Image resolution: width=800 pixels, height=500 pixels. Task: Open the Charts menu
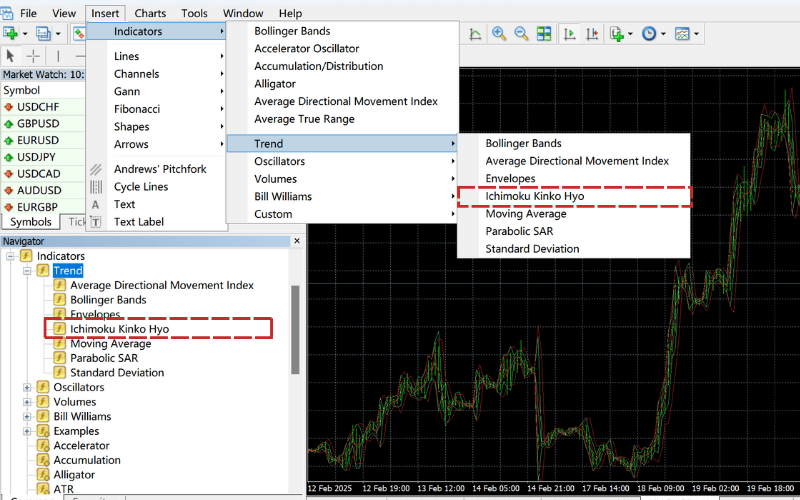coord(150,13)
